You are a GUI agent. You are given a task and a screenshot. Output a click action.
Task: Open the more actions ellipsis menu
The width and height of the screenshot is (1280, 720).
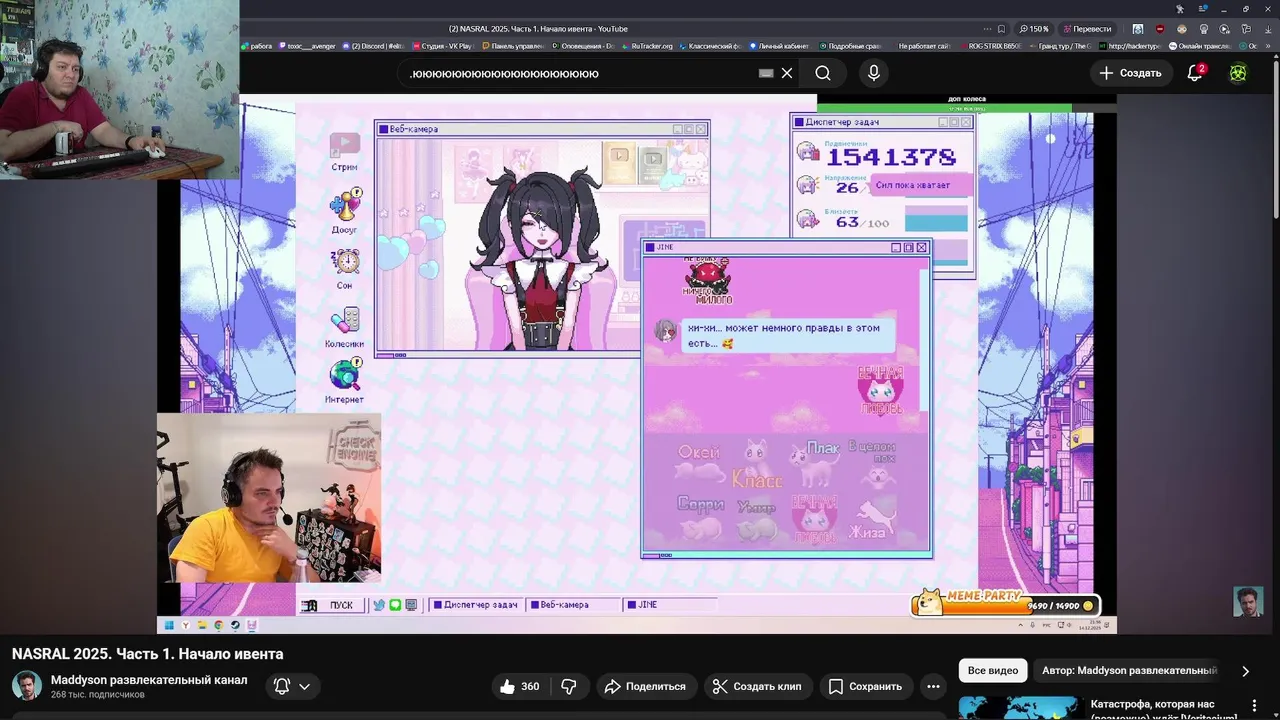(x=933, y=686)
